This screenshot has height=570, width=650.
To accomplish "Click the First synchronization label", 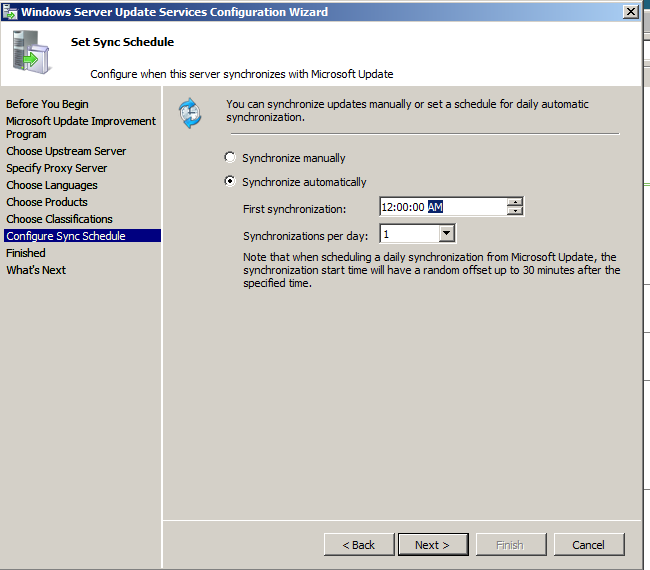I will (294, 209).
